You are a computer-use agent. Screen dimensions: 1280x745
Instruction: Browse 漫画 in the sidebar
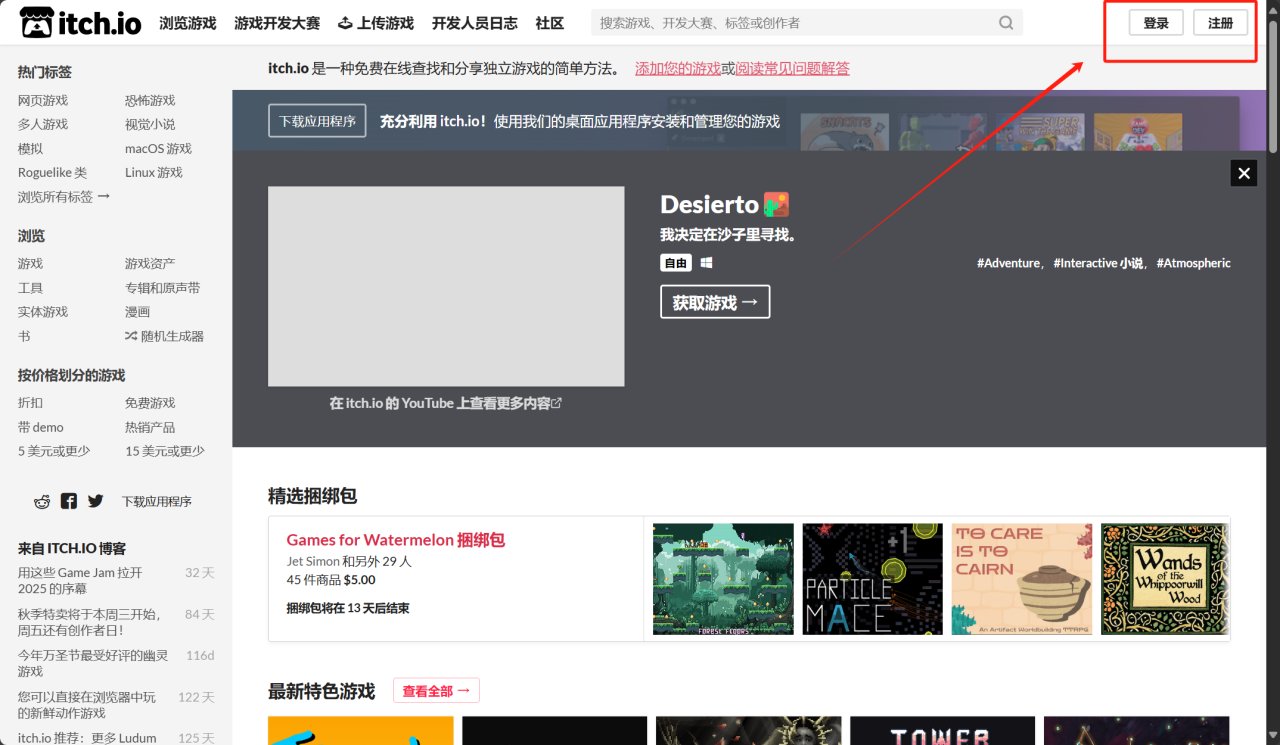tap(138, 312)
